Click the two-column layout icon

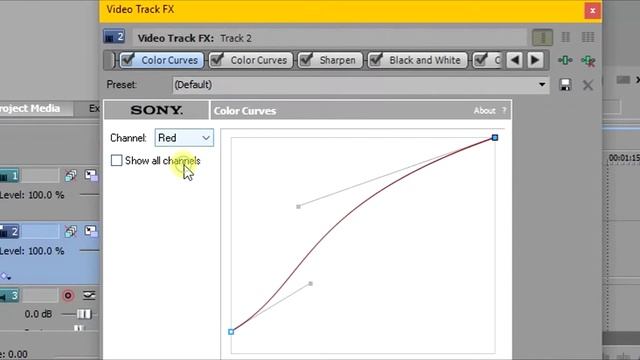tap(565, 38)
